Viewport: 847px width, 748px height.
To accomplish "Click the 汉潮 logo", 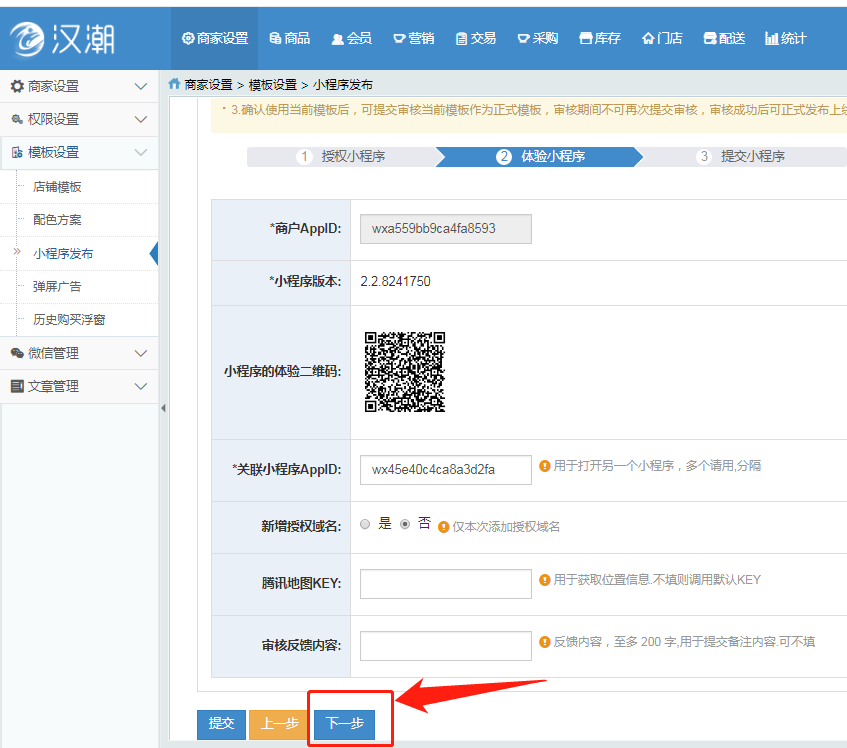I will (x=63, y=39).
